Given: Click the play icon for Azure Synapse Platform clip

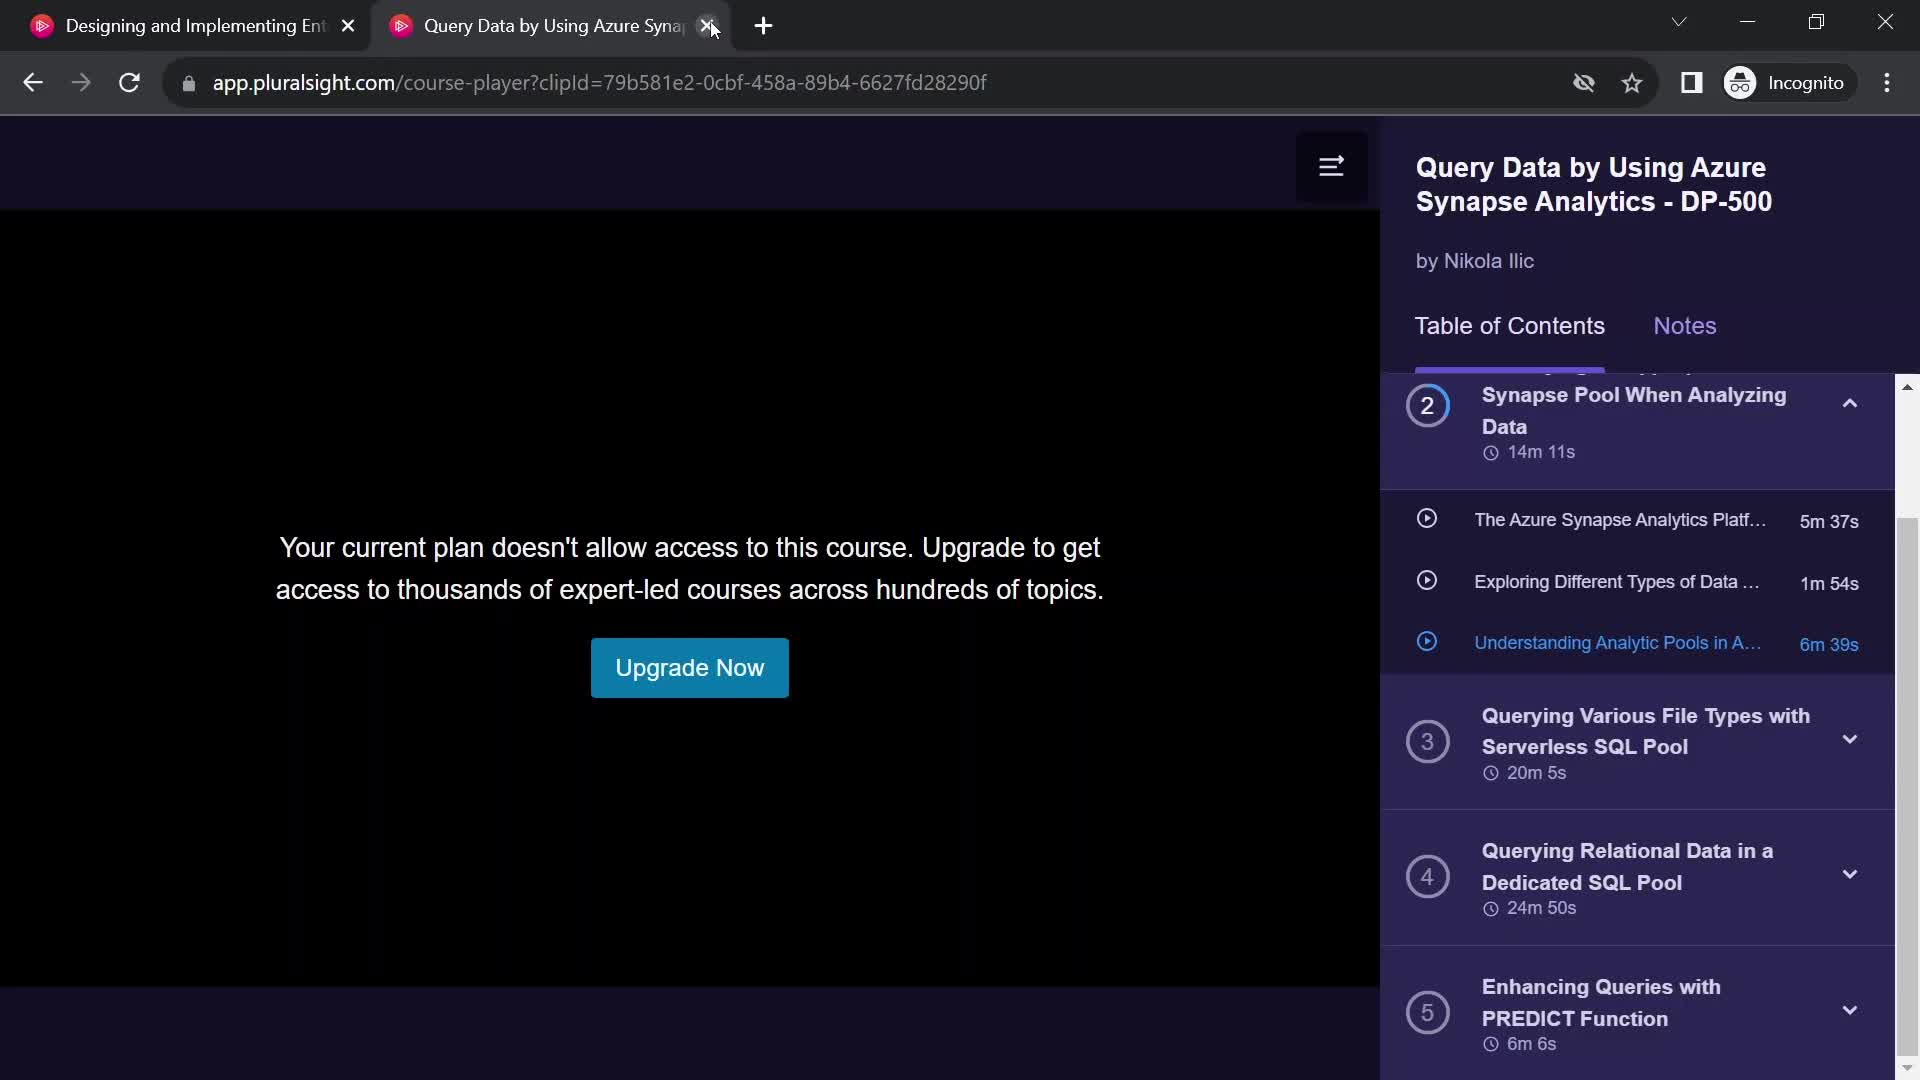Looking at the screenshot, I should (1427, 518).
